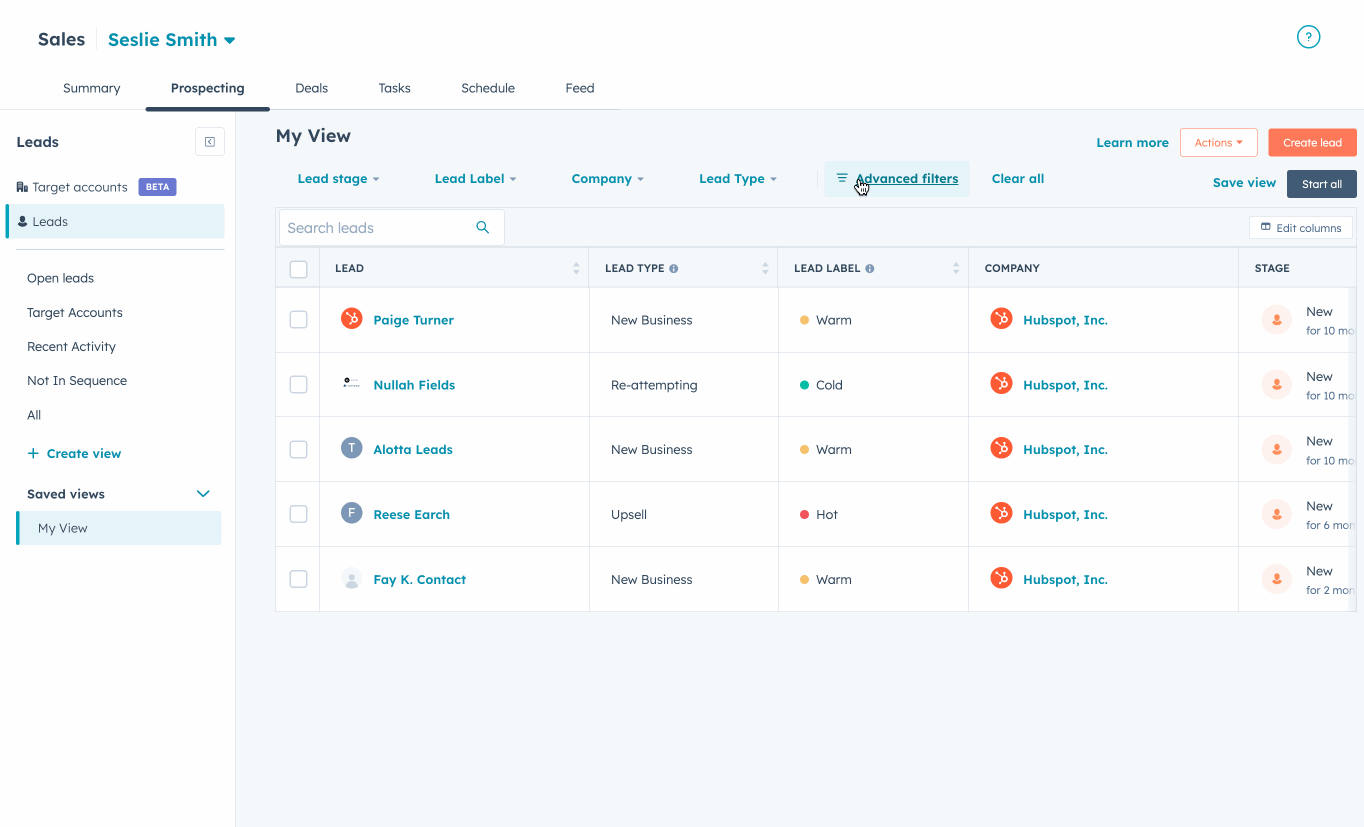Click the Clear all filters link
Viewport: 1364px width, 827px height.
(1017, 178)
